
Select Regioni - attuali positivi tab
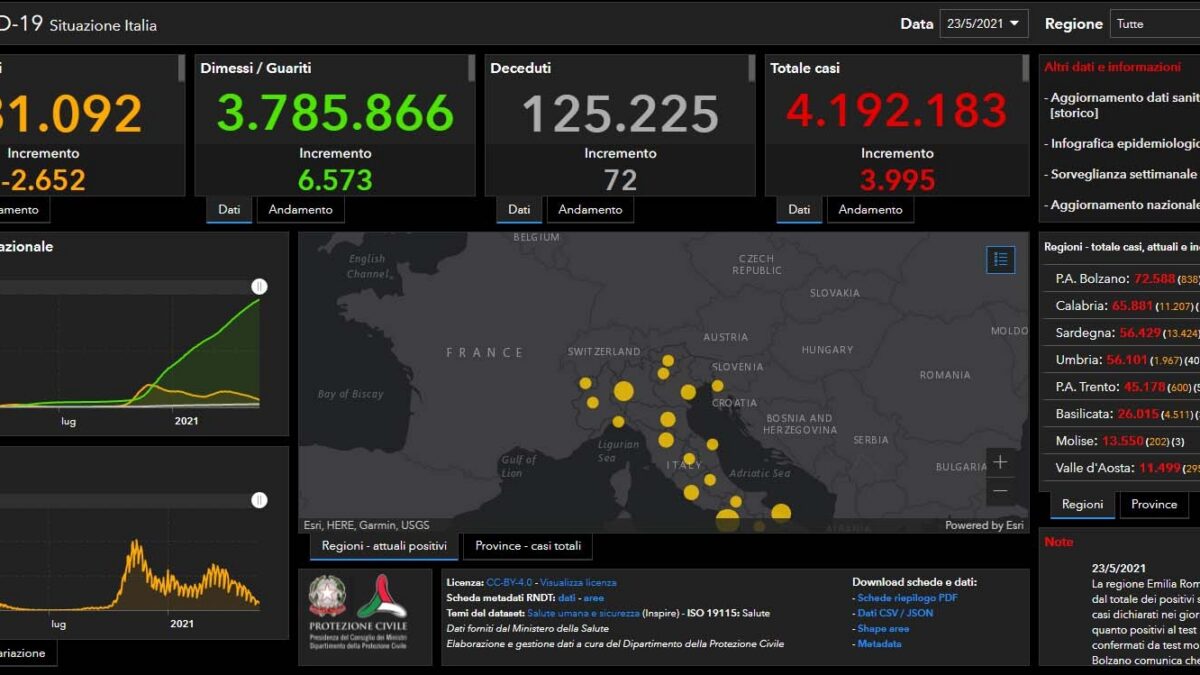[384, 546]
